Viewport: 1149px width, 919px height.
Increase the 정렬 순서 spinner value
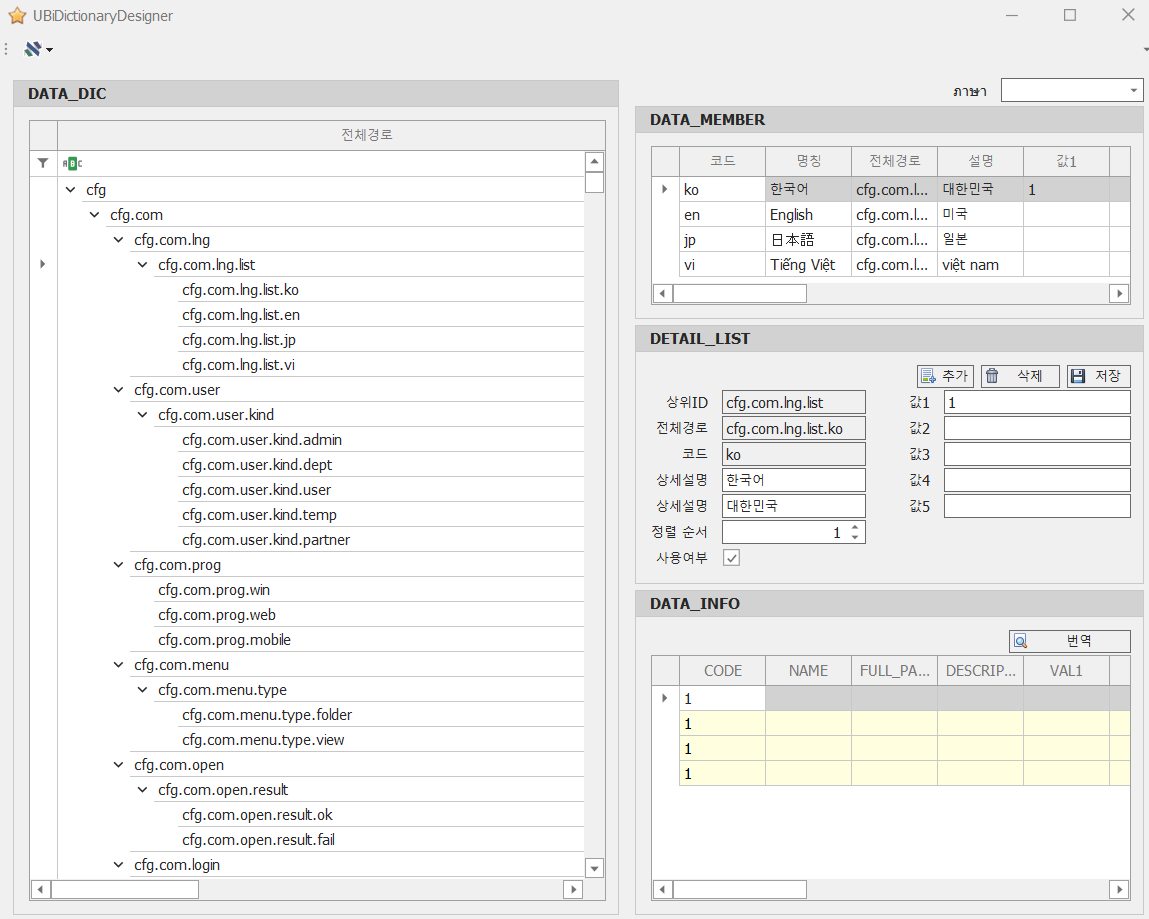pos(855,527)
